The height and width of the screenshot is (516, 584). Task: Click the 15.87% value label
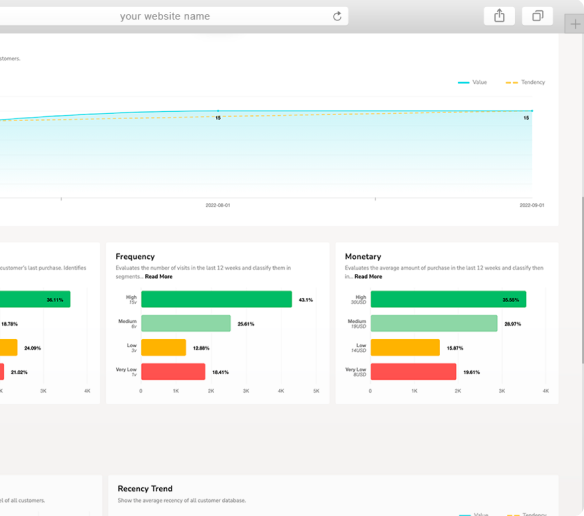(455, 348)
